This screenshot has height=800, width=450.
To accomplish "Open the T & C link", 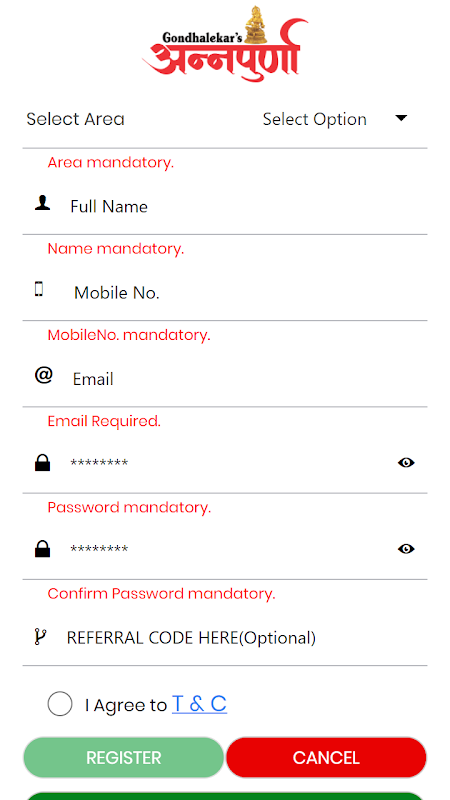I will click(x=199, y=704).
